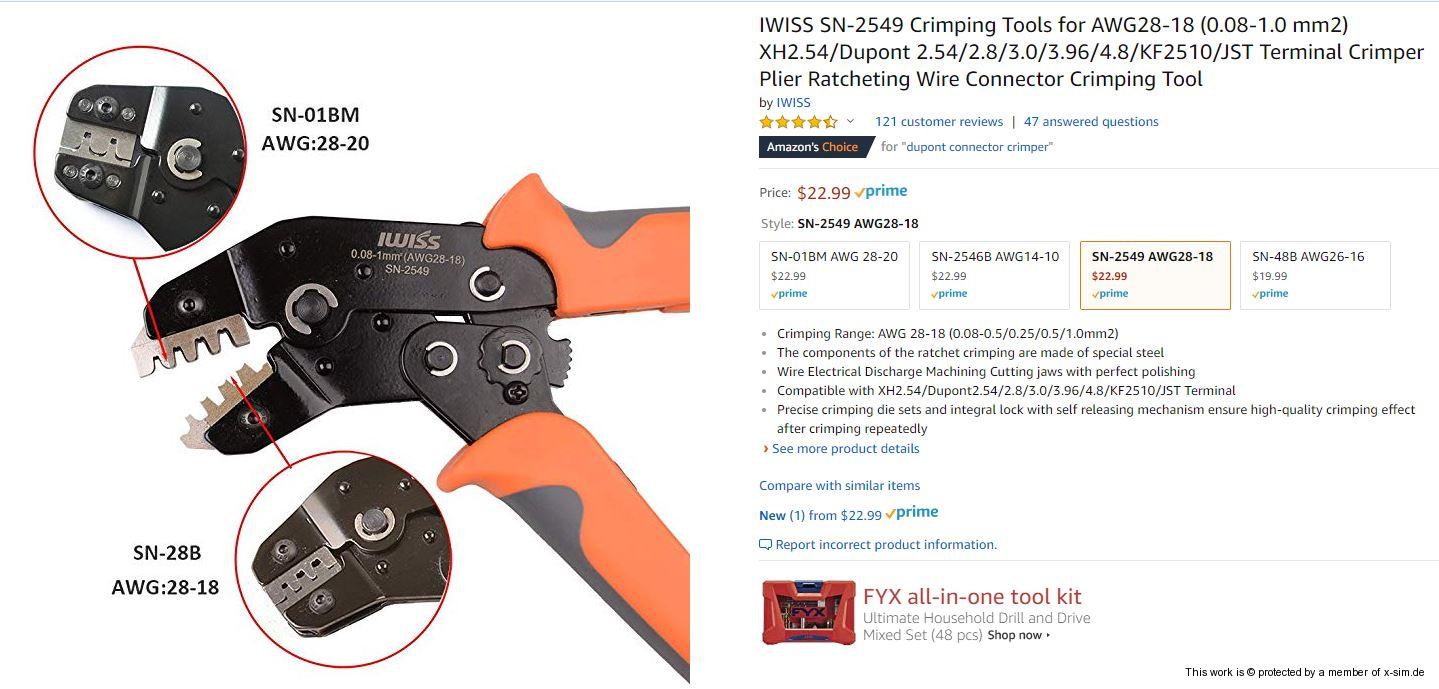Open the 47 answered questions link
This screenshot has height=689, width=1439.
[x=1091, y=121]
